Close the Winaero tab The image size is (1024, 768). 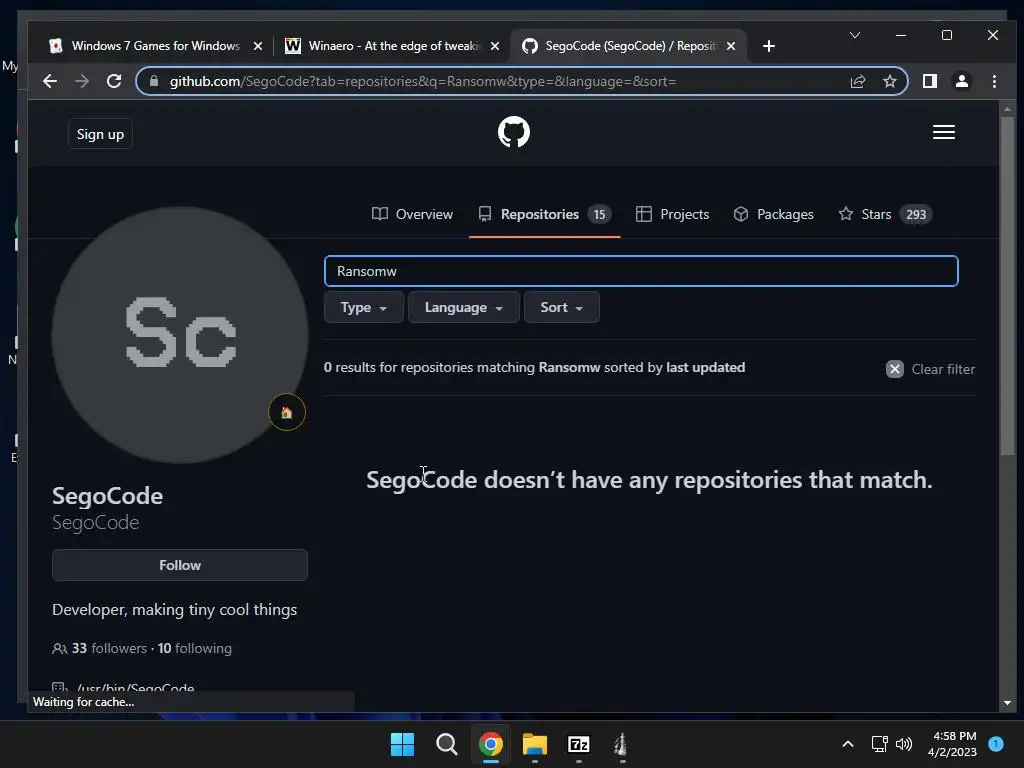(495, 46)
